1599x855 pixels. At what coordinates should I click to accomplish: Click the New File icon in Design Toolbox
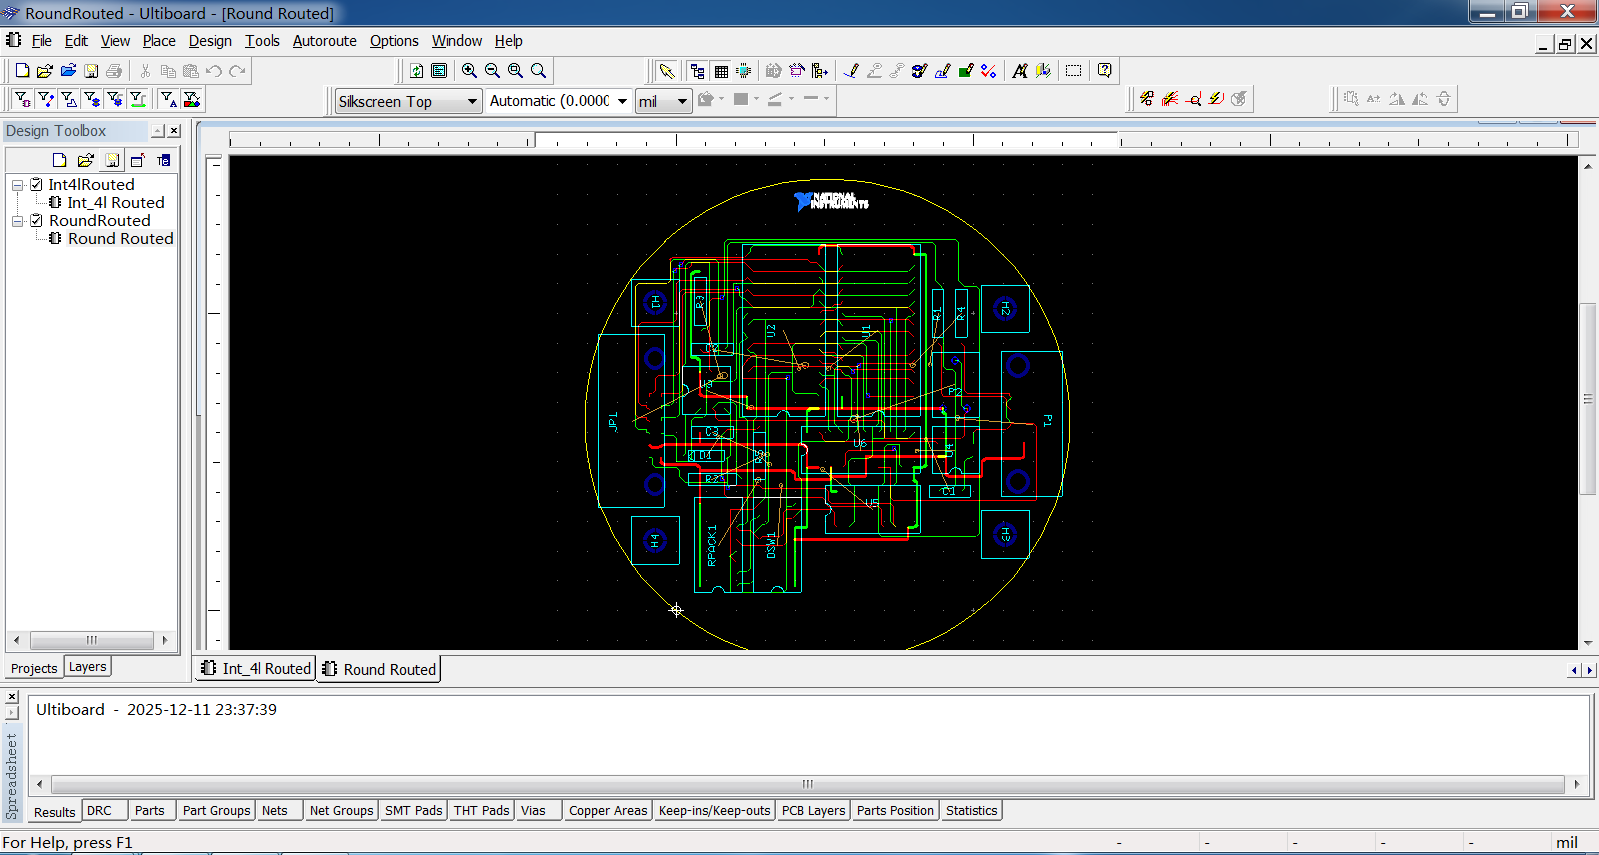tap(59, 160)
